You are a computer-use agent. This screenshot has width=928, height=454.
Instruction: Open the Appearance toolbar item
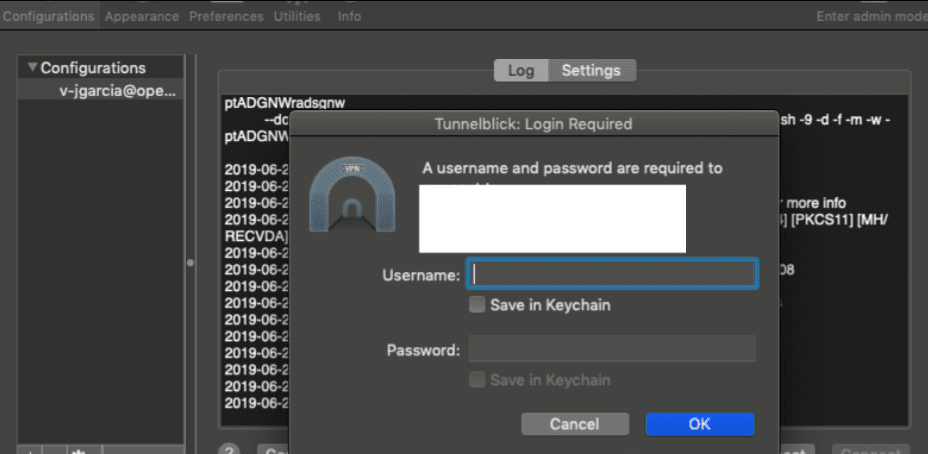[x=142, y=16]
